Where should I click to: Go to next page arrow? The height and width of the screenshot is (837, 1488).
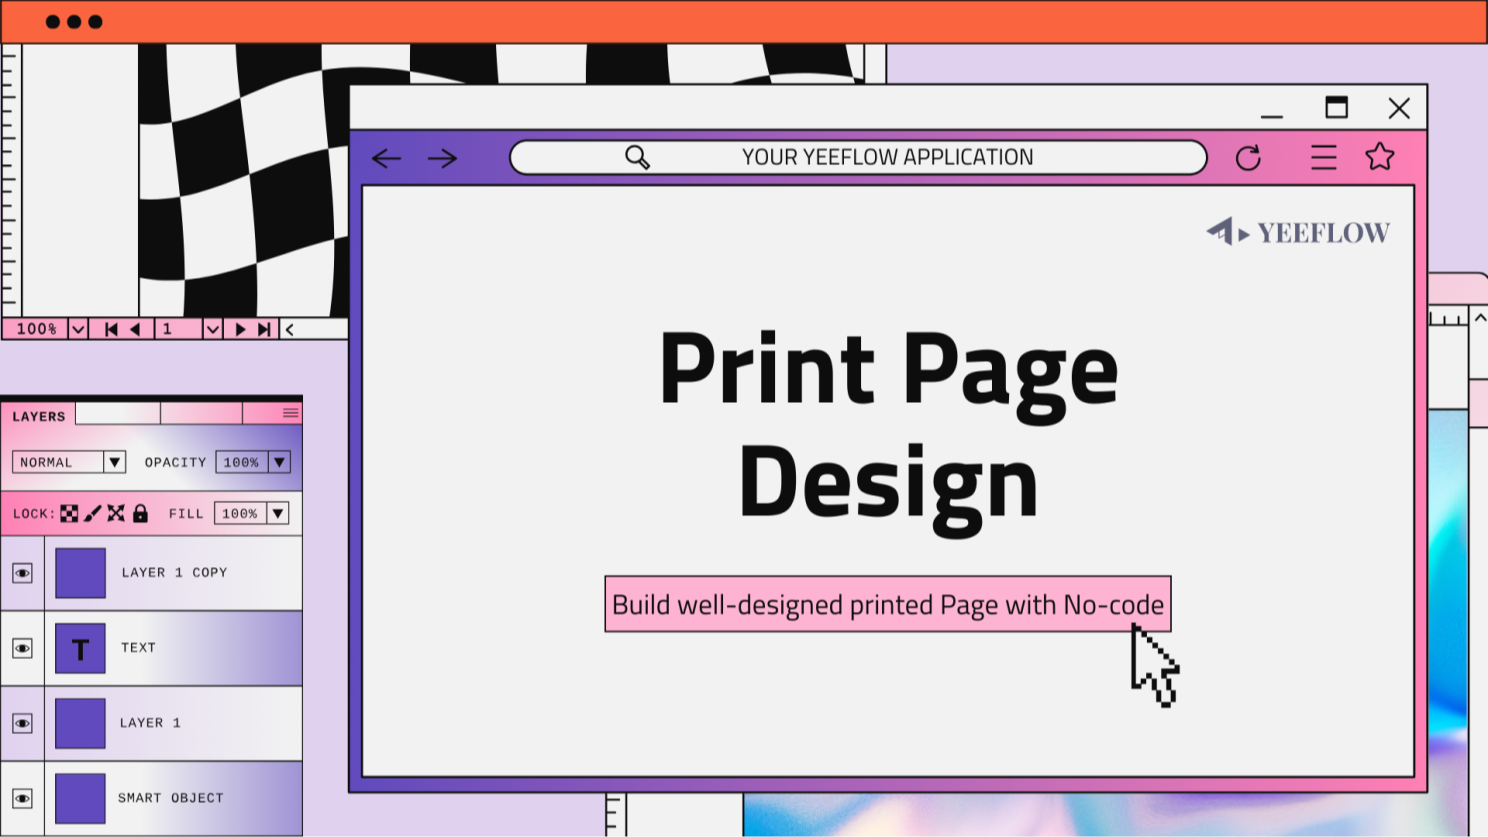[240, 329]
